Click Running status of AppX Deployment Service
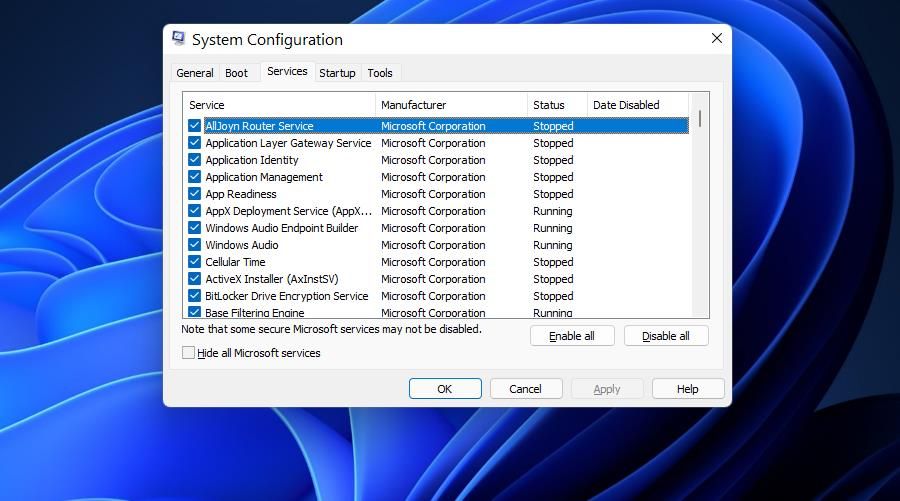The width and height of the screenshot is (900, 501). coord(552,211)
